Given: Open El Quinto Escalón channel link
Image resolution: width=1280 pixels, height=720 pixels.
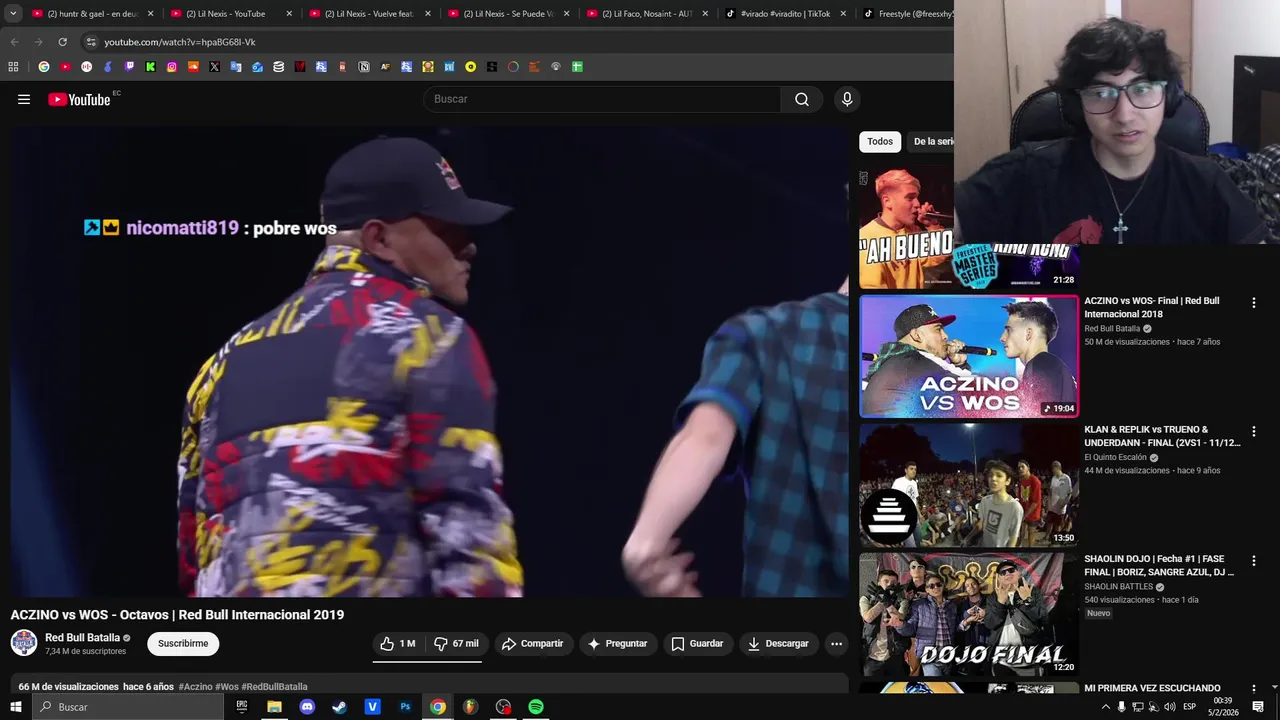Looking at the screenshot, I should tap(1115, 458).
